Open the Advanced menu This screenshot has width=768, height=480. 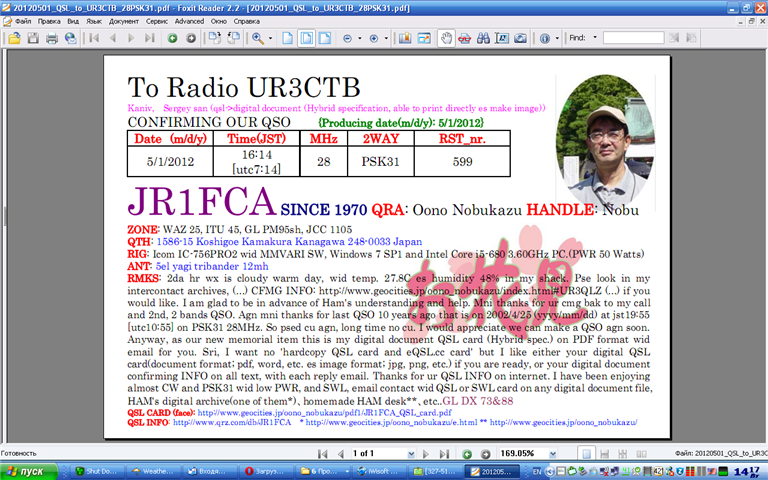click(188, 20)
